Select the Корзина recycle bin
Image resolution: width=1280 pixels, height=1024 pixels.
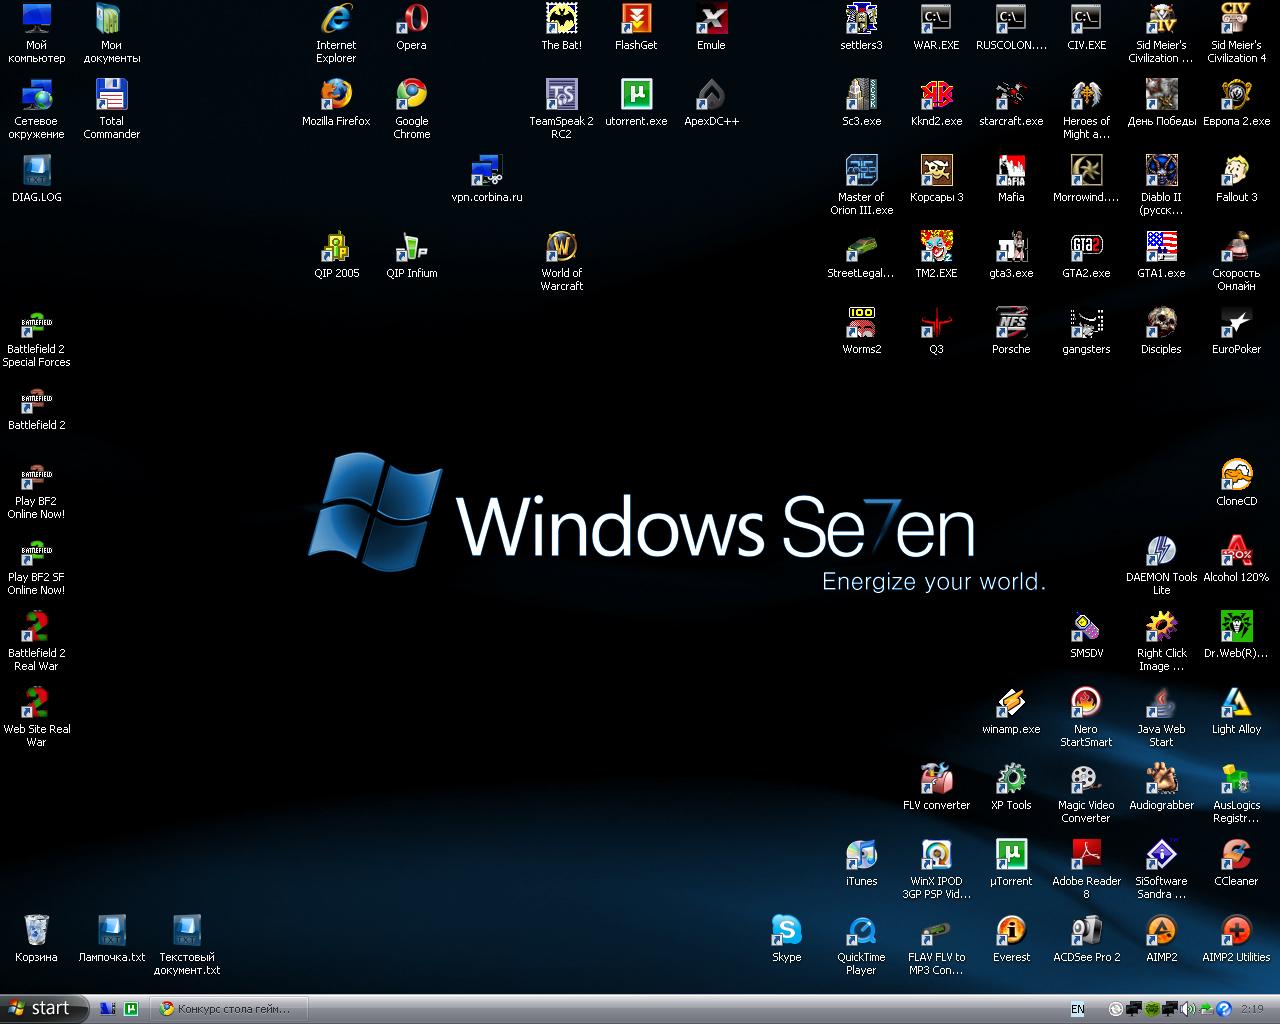[x=36, y=931]
